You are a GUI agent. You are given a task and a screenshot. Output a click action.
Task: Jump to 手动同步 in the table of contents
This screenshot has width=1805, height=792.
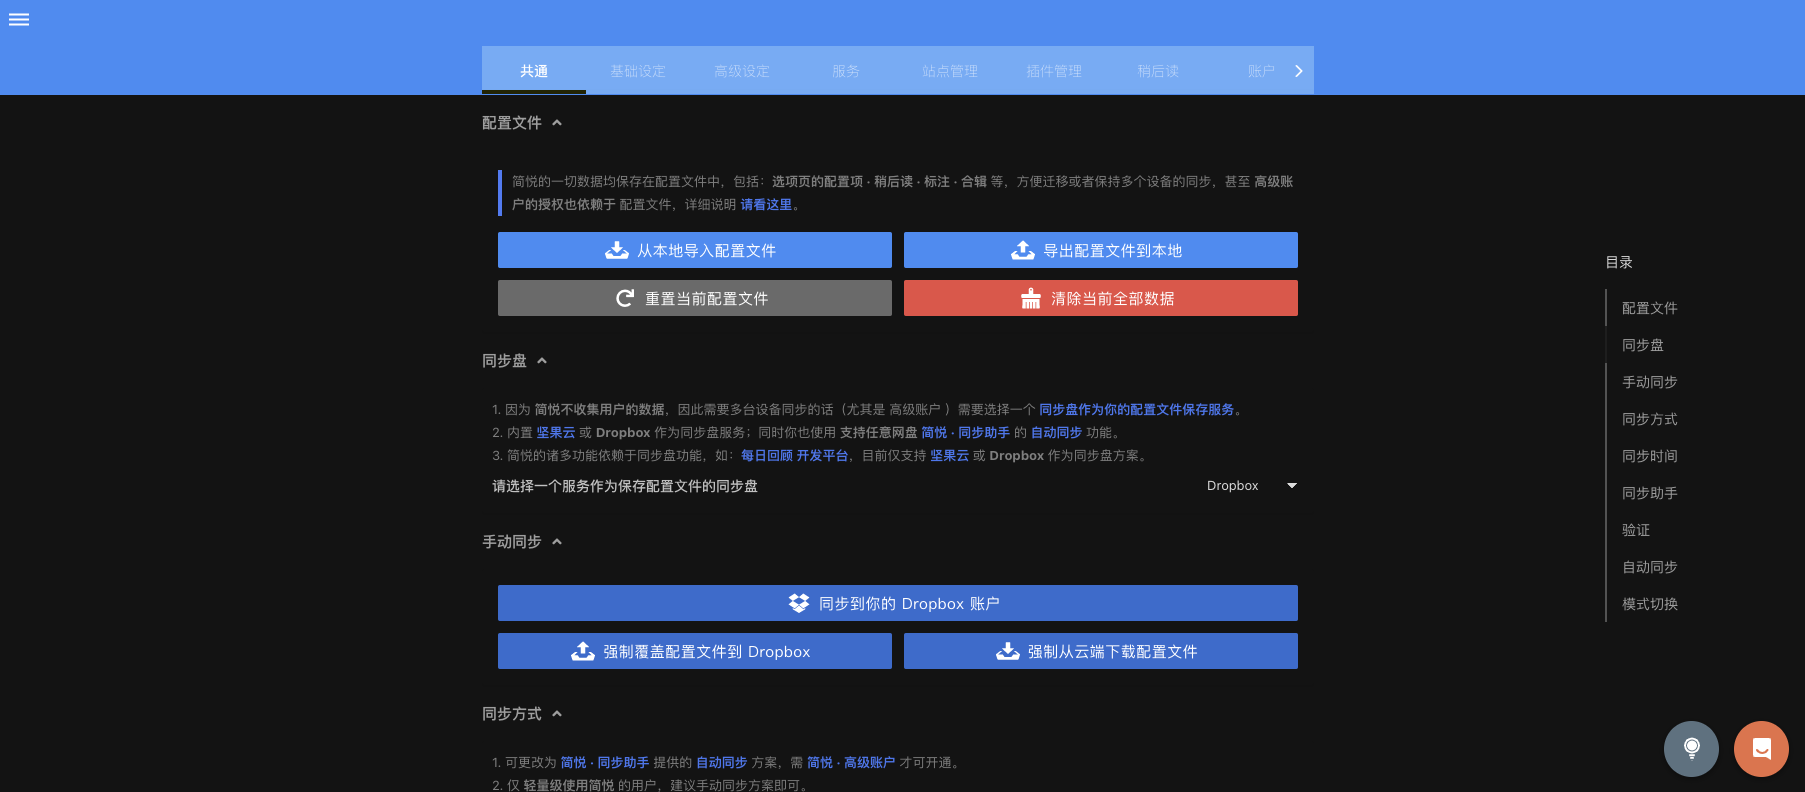[1649, 382]
